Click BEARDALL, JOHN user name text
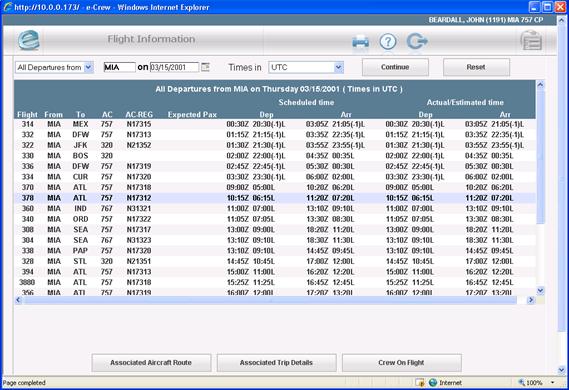The width and height of the screenshot is (569, 390). (x=486, y=20)
